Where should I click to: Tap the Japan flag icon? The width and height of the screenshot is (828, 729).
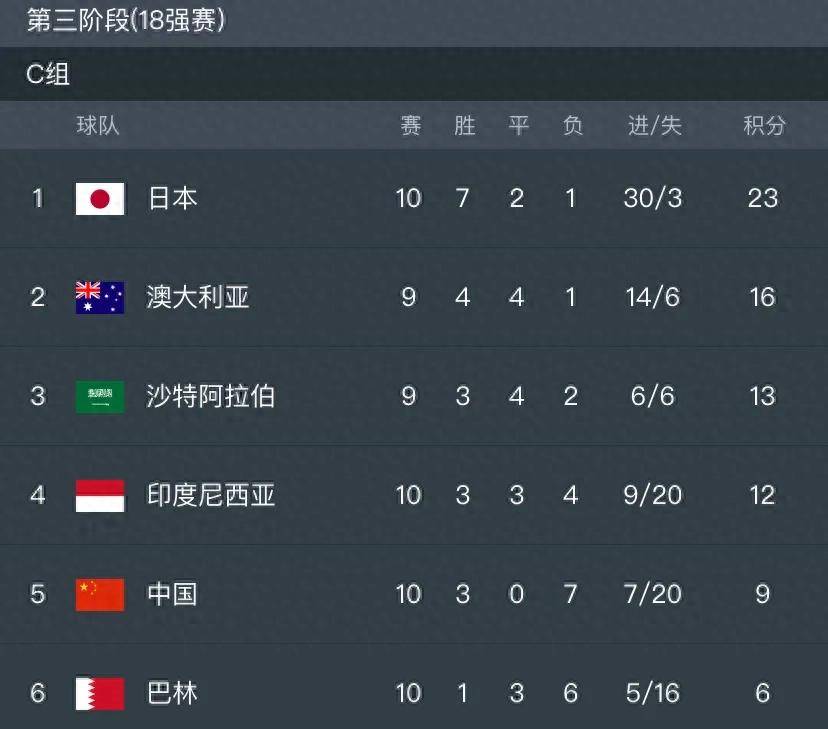[x=100, y=199]
